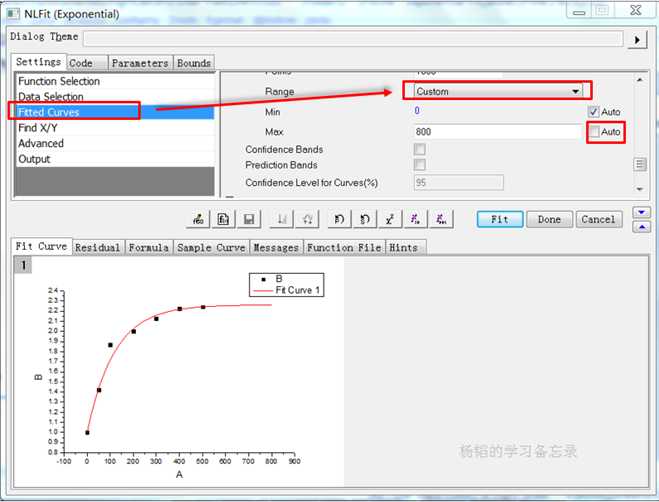Open the Function File tab

344,247
